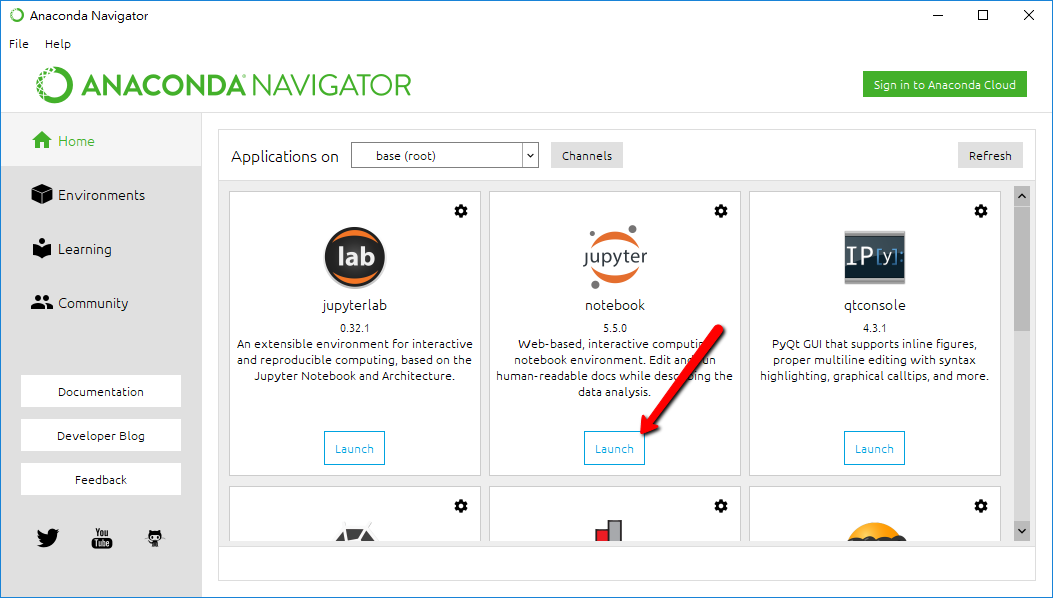Open gear menu on bottom-right application card
Image resolution: width=1053 pixels, height=598 pixels.
pyautogui.click(x=980, y=506)
